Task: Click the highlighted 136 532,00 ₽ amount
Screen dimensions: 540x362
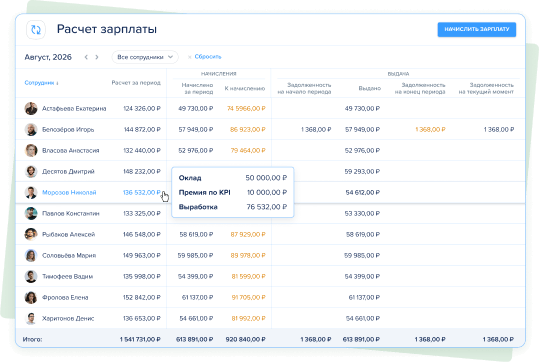Action: pyautogui.click(x=142, y=193)
